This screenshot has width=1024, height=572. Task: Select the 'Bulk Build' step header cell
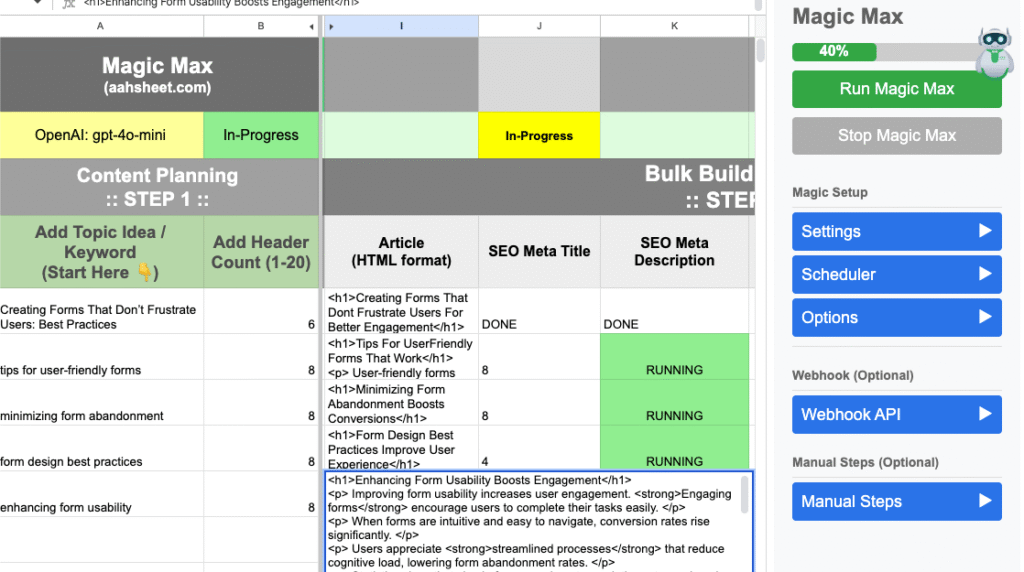539,187
